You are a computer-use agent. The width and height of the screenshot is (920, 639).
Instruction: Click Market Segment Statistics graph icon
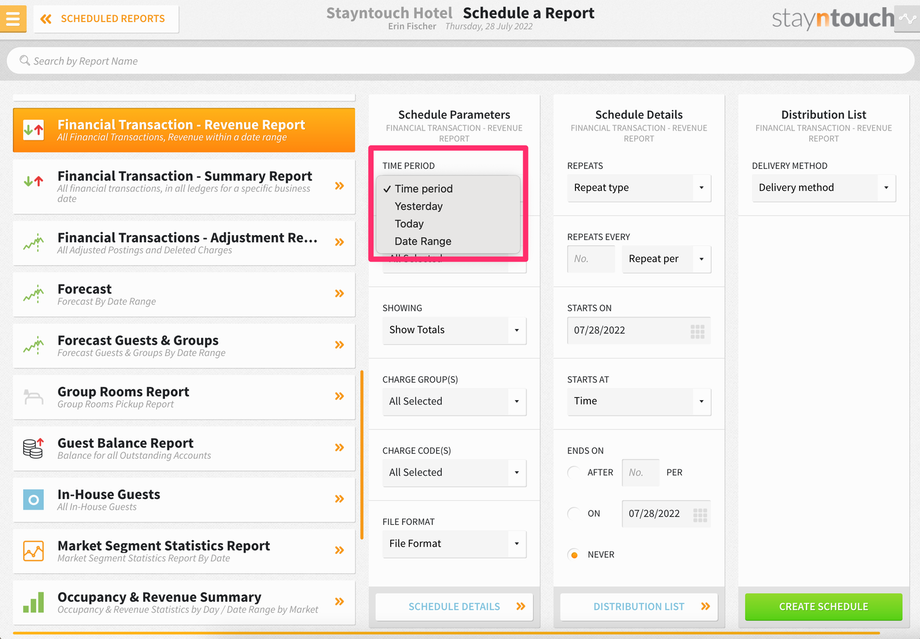tap(33, 551)
